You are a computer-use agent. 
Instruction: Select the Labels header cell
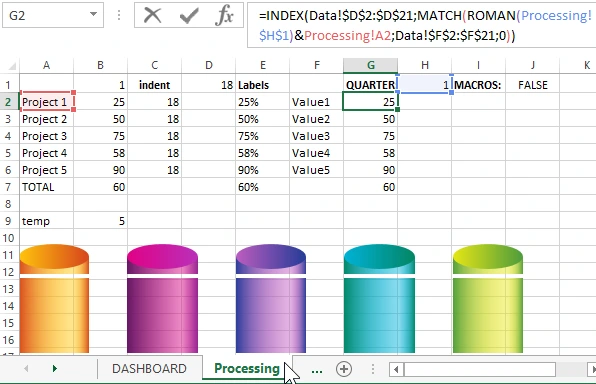coord(263,85)
